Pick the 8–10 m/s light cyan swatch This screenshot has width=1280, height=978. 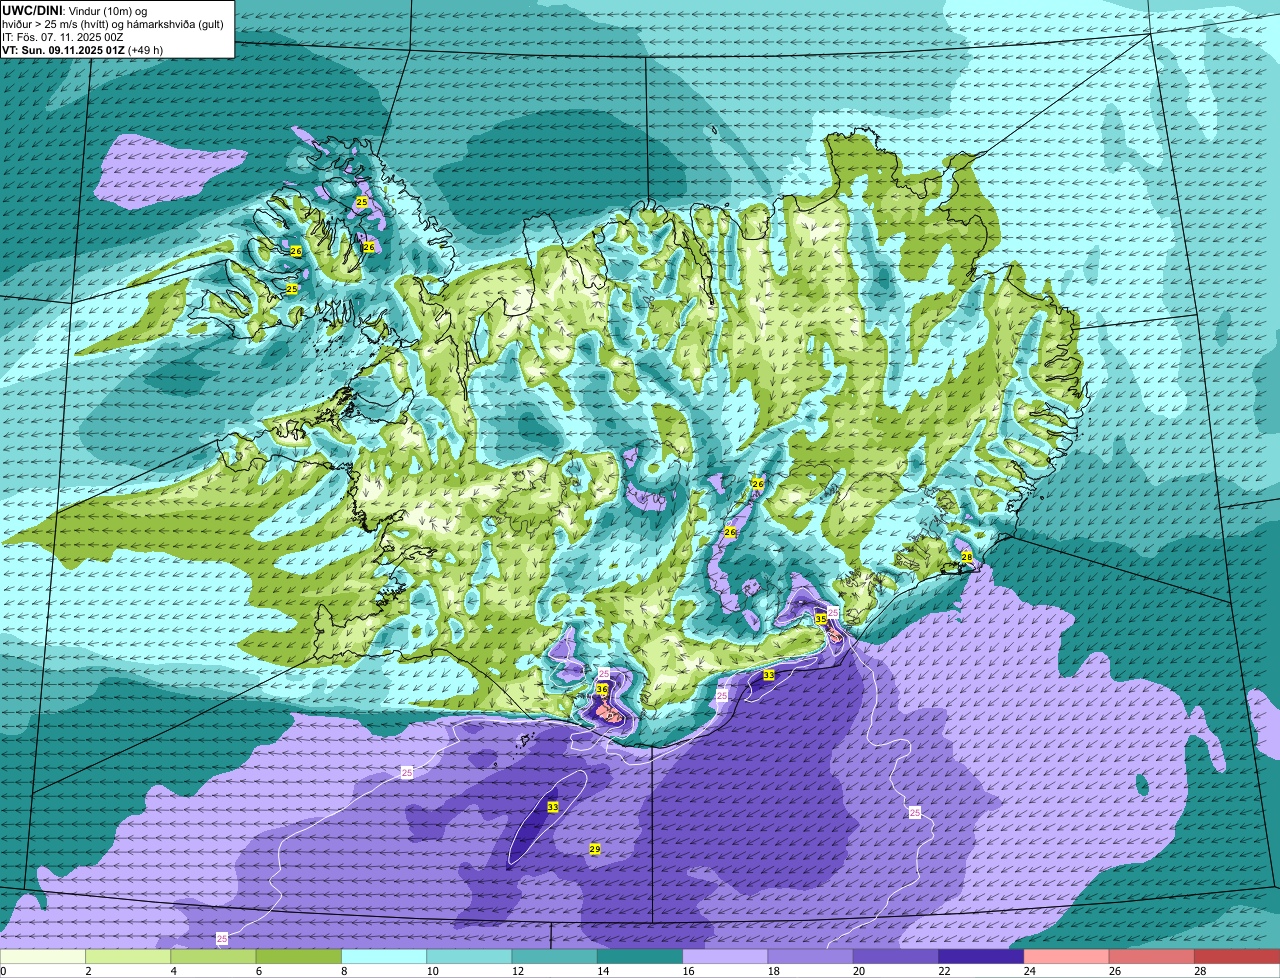384,957
